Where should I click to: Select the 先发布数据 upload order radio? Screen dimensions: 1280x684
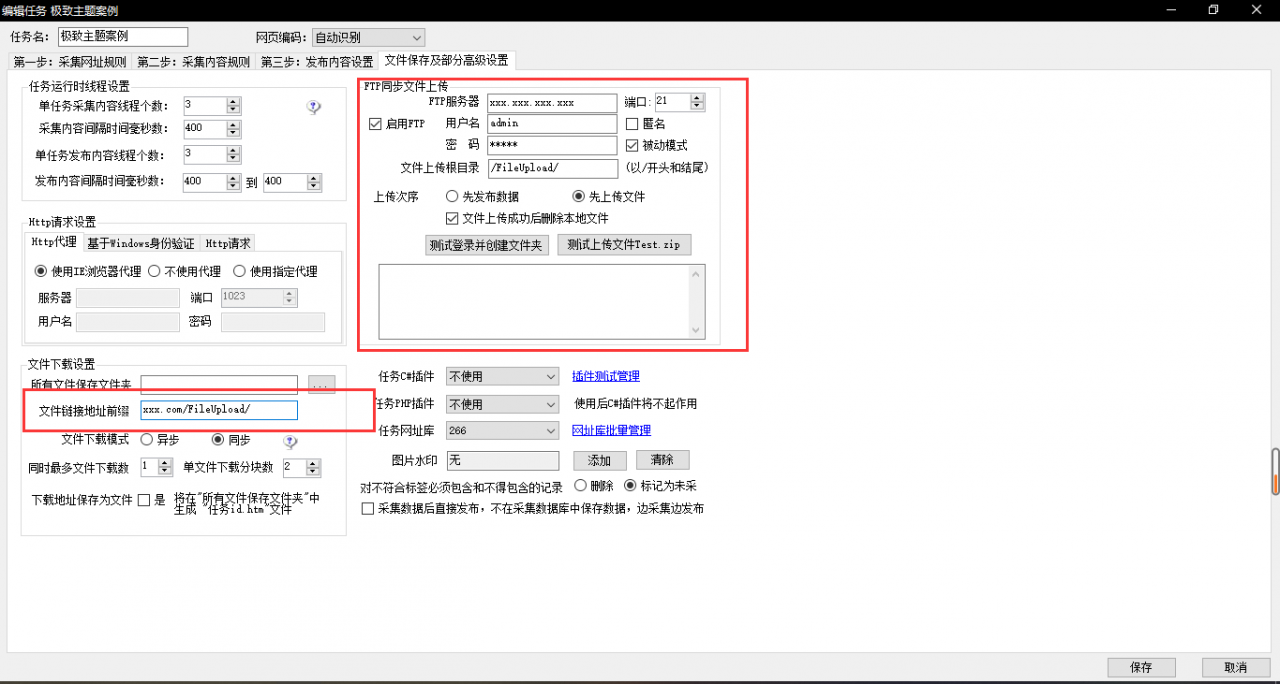tap(452, 196)
